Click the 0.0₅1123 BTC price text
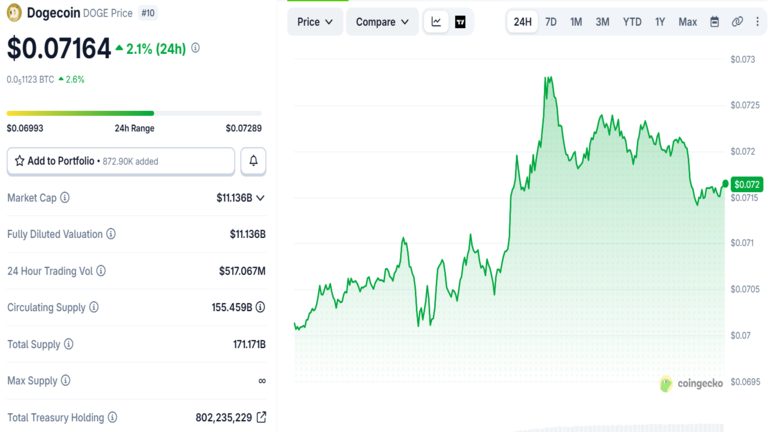This screenshot has width=768, height=432. pos(30,80)
